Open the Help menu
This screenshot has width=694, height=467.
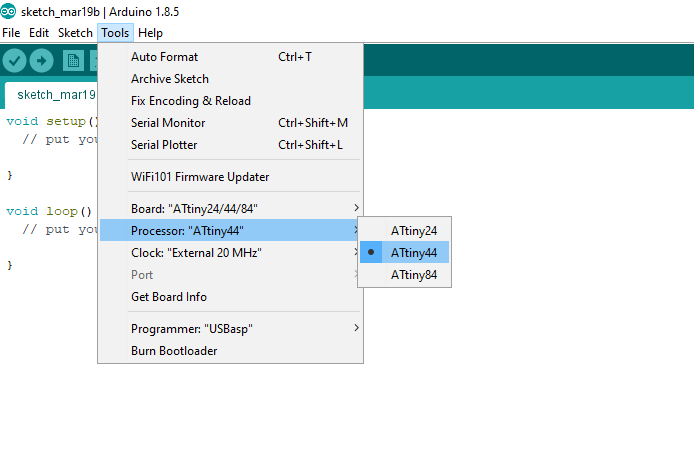150,33
